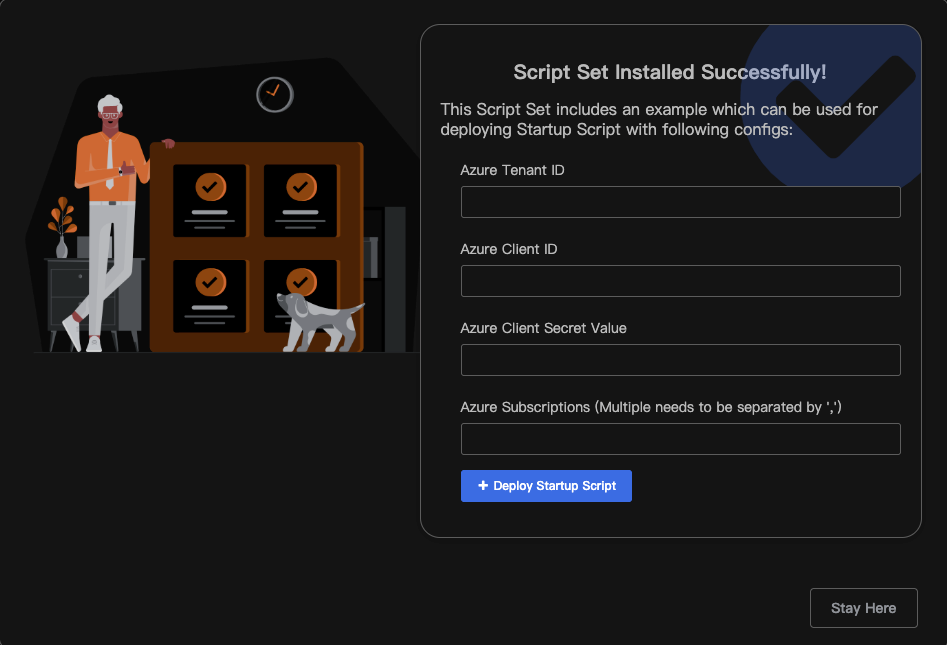Screen dimensions: 947x645
Task: Focus the Azure Client ID field
Action: click(x=681, y=281)
